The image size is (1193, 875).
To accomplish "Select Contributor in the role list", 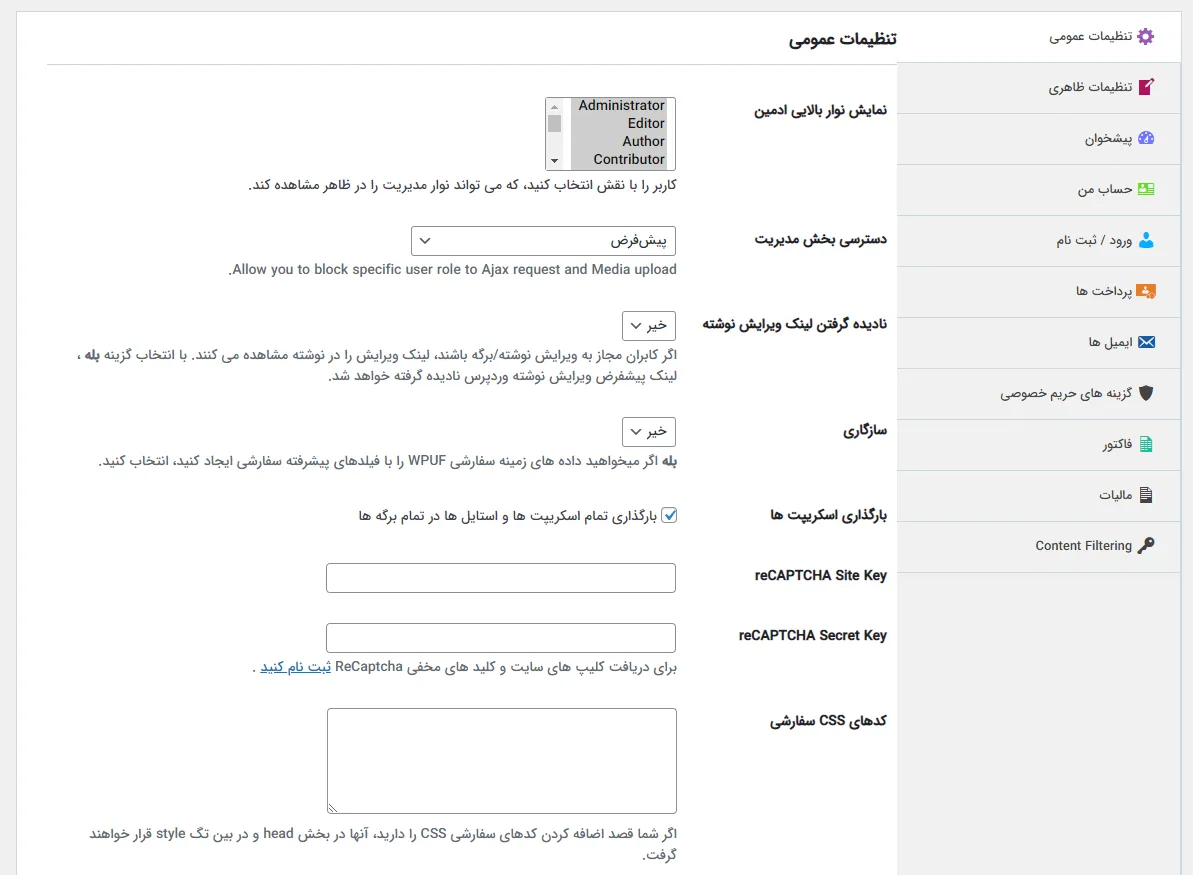I will point(619,160).
